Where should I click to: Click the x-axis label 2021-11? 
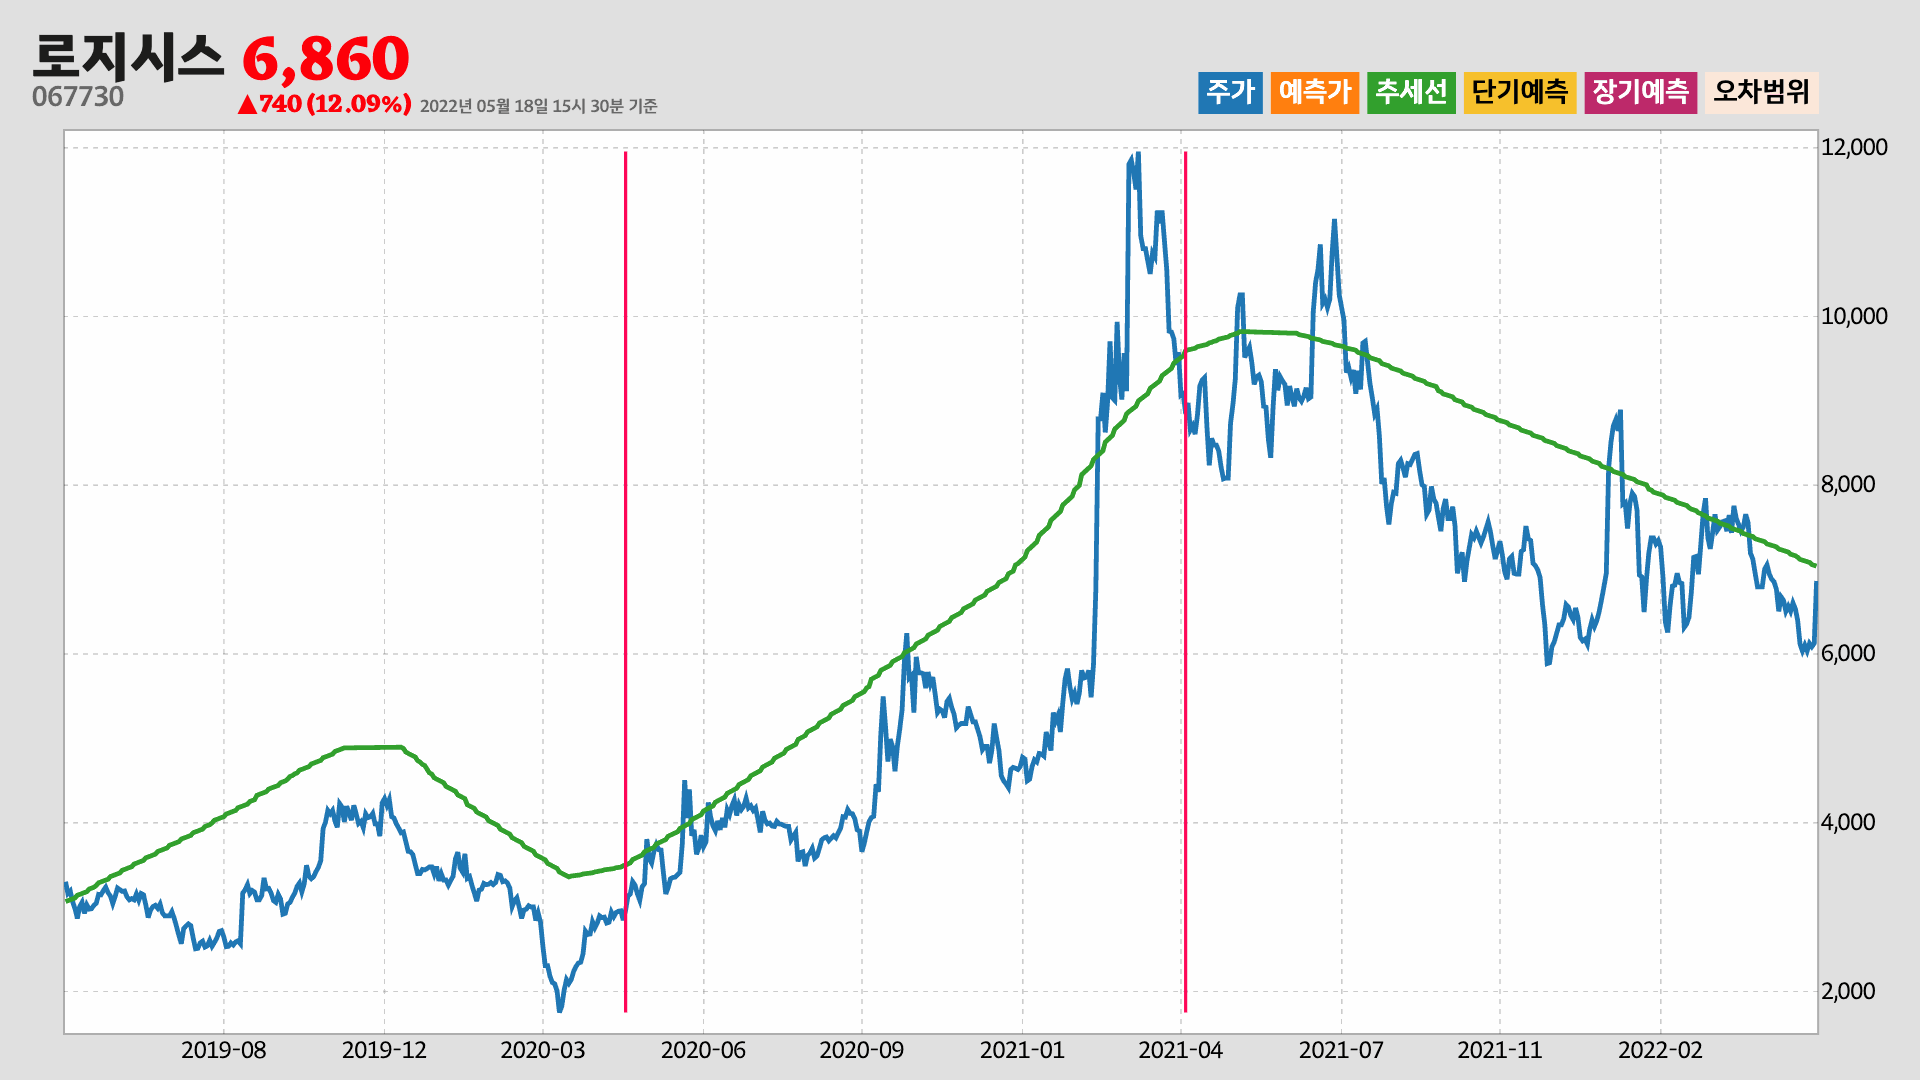[x=1500, y=1050]
